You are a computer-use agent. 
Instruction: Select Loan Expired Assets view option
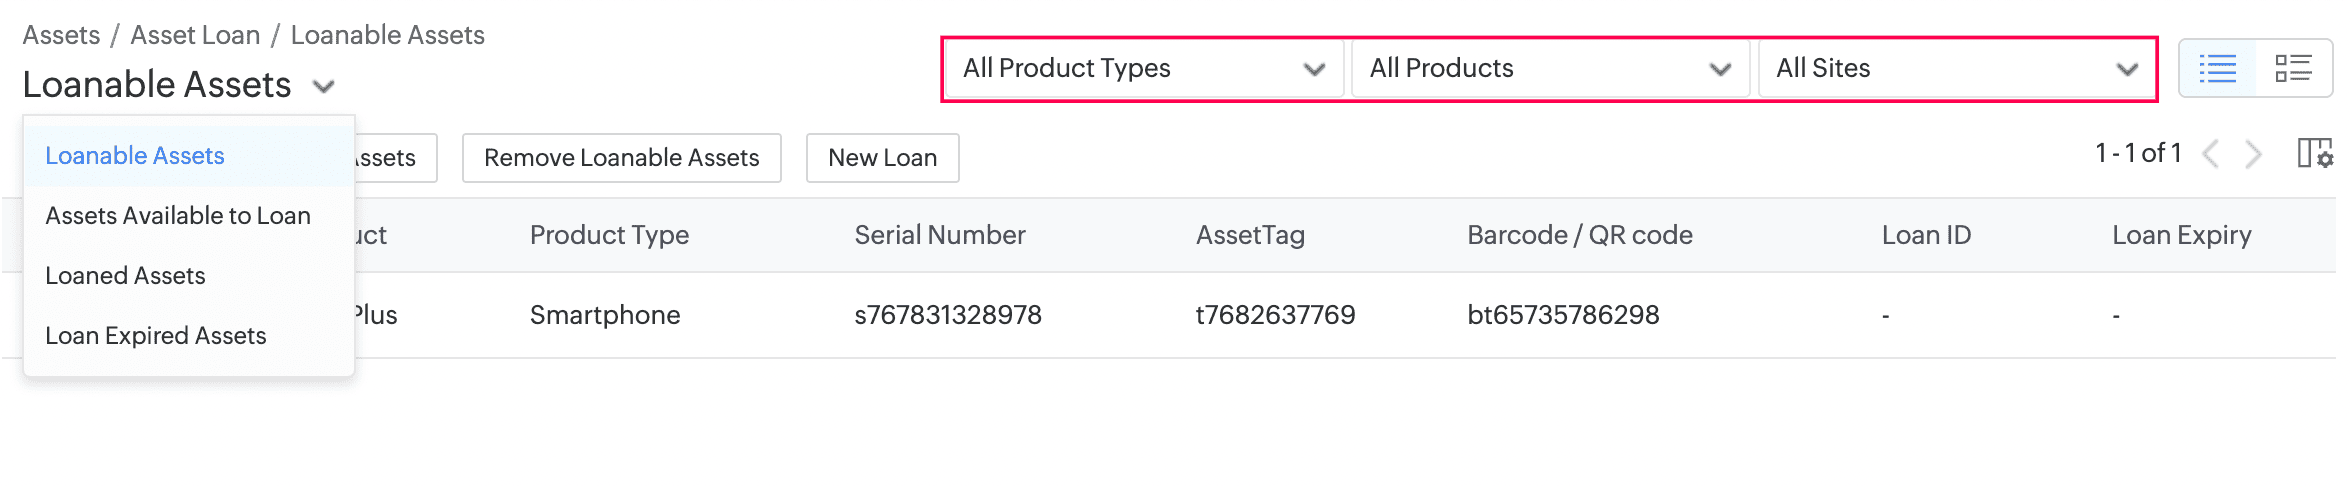(x=156, y=336)
